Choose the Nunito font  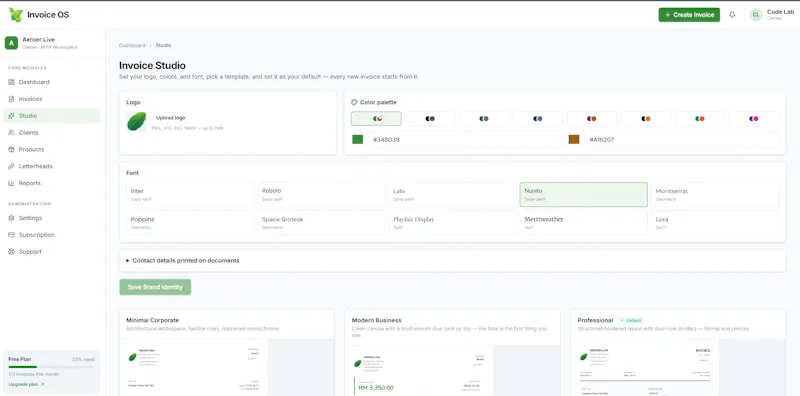[x=584, y=194]
